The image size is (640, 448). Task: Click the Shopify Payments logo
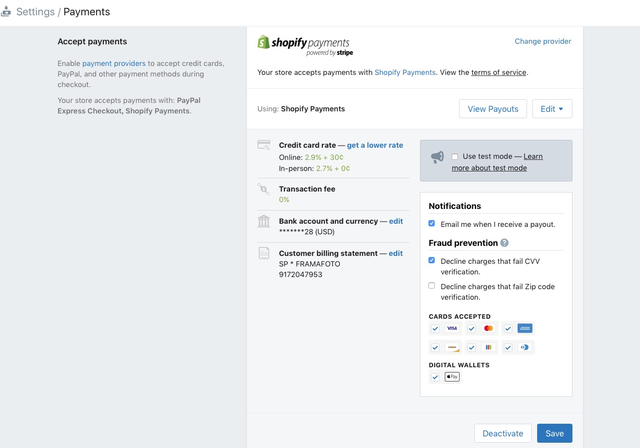pyautogui.click(x=304, y=45)
